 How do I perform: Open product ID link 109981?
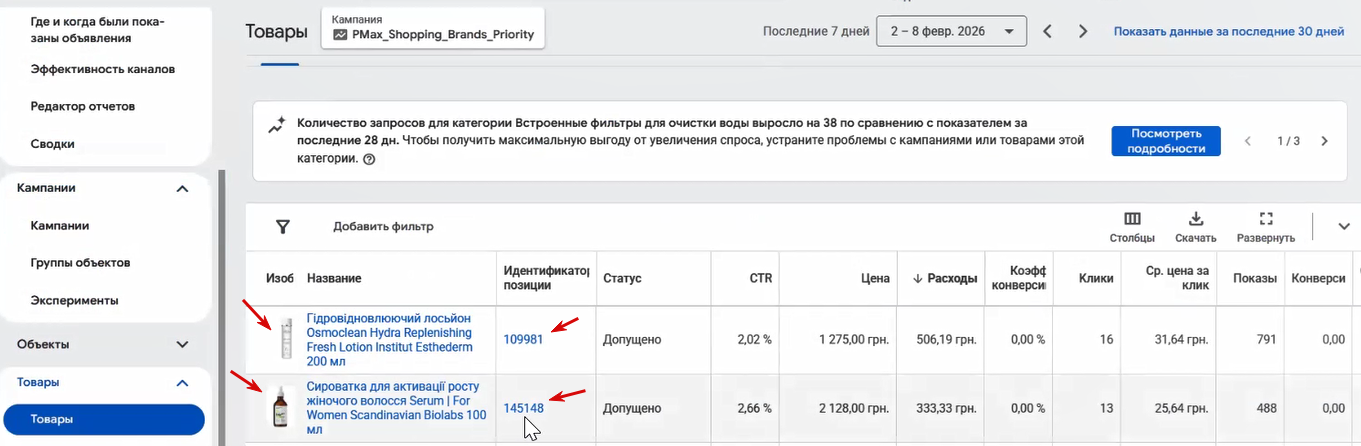pyautogui.click(x=523, y=339)
